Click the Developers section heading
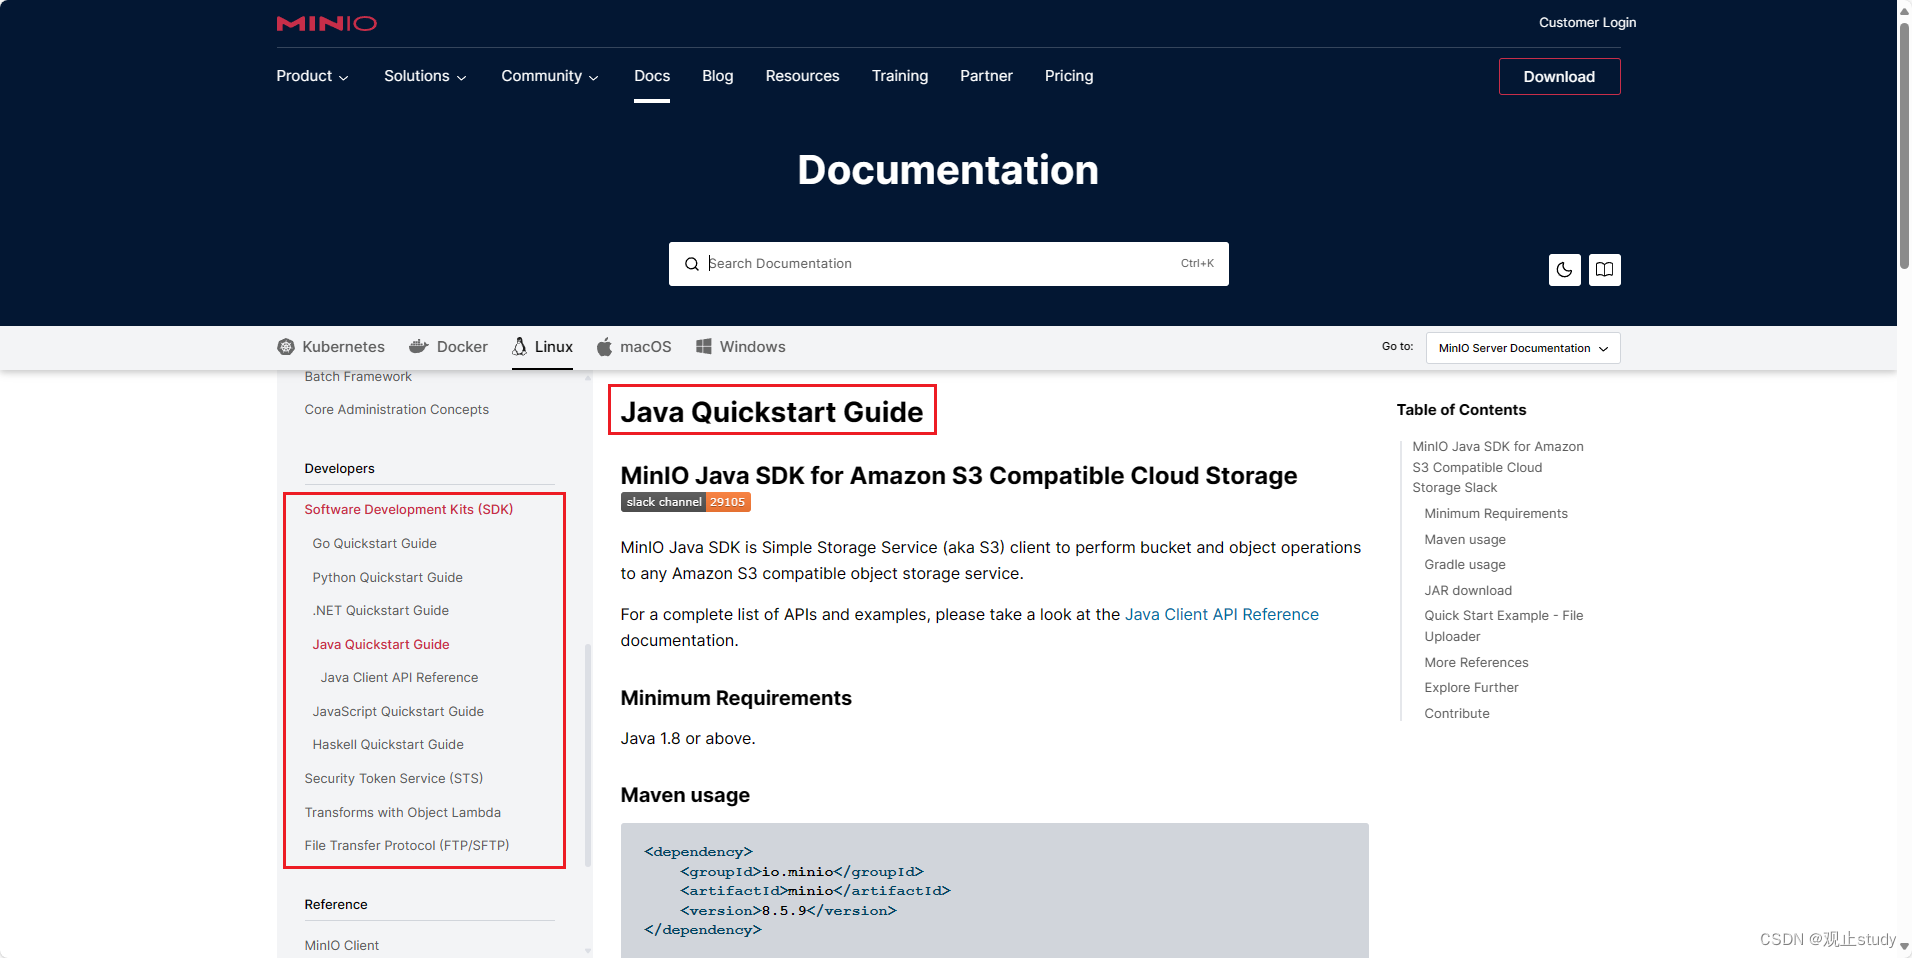 [339, 469]
